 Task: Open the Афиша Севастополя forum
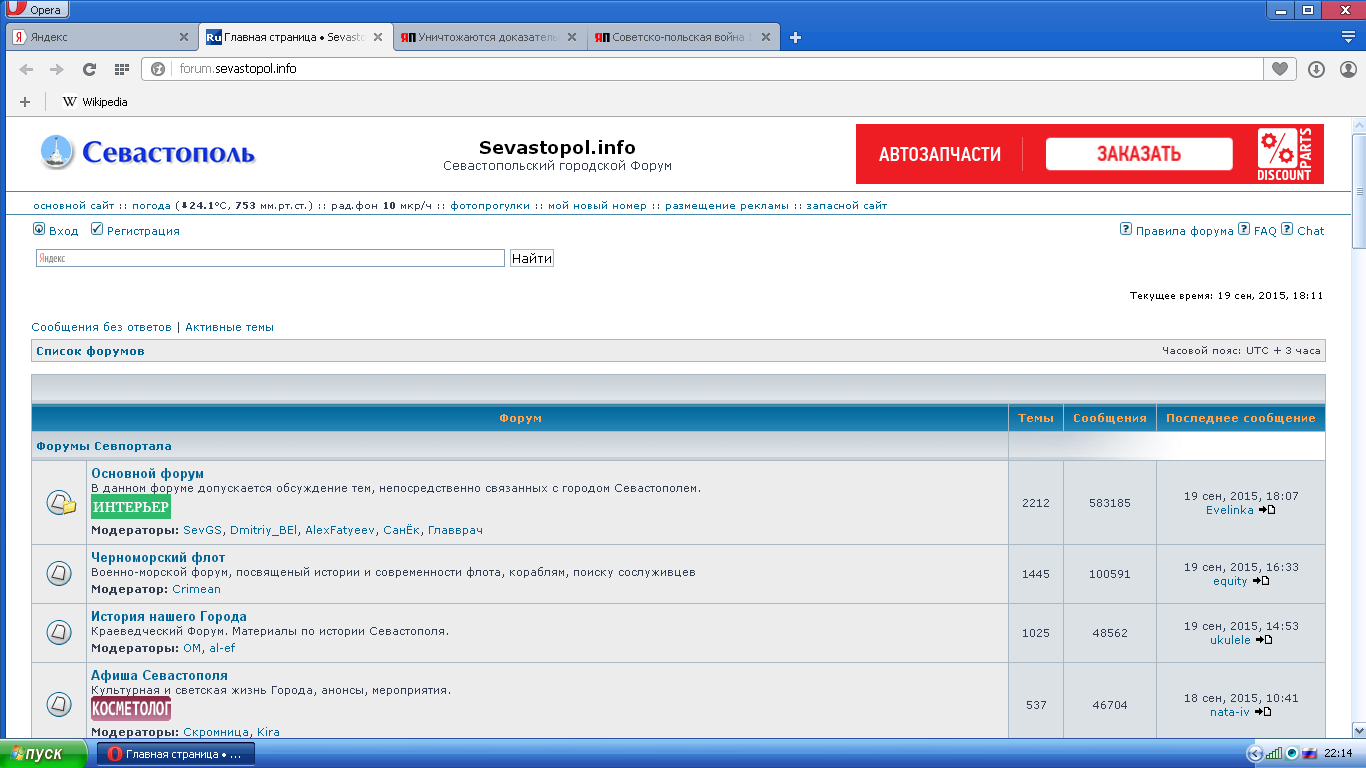(x=159, y=675)
